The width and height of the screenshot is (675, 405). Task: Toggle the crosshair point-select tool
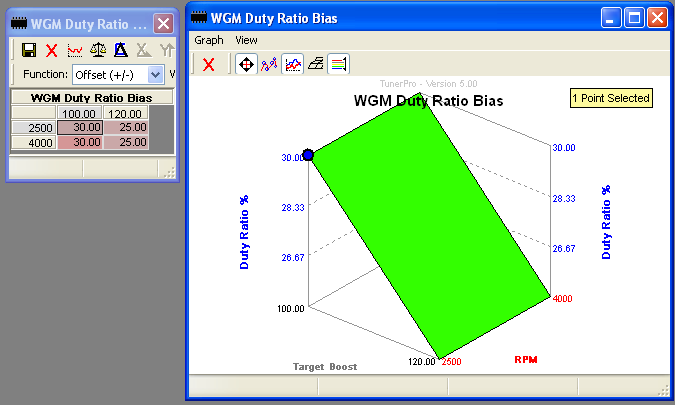point(245,65)
